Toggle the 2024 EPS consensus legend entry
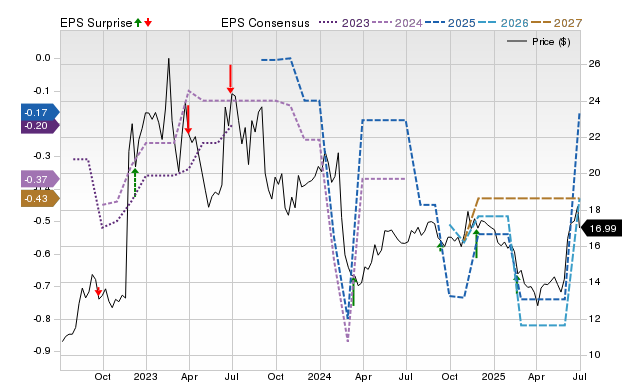This screenshot has height=382, width=640. pyautogui.click(x=397, y=23)
